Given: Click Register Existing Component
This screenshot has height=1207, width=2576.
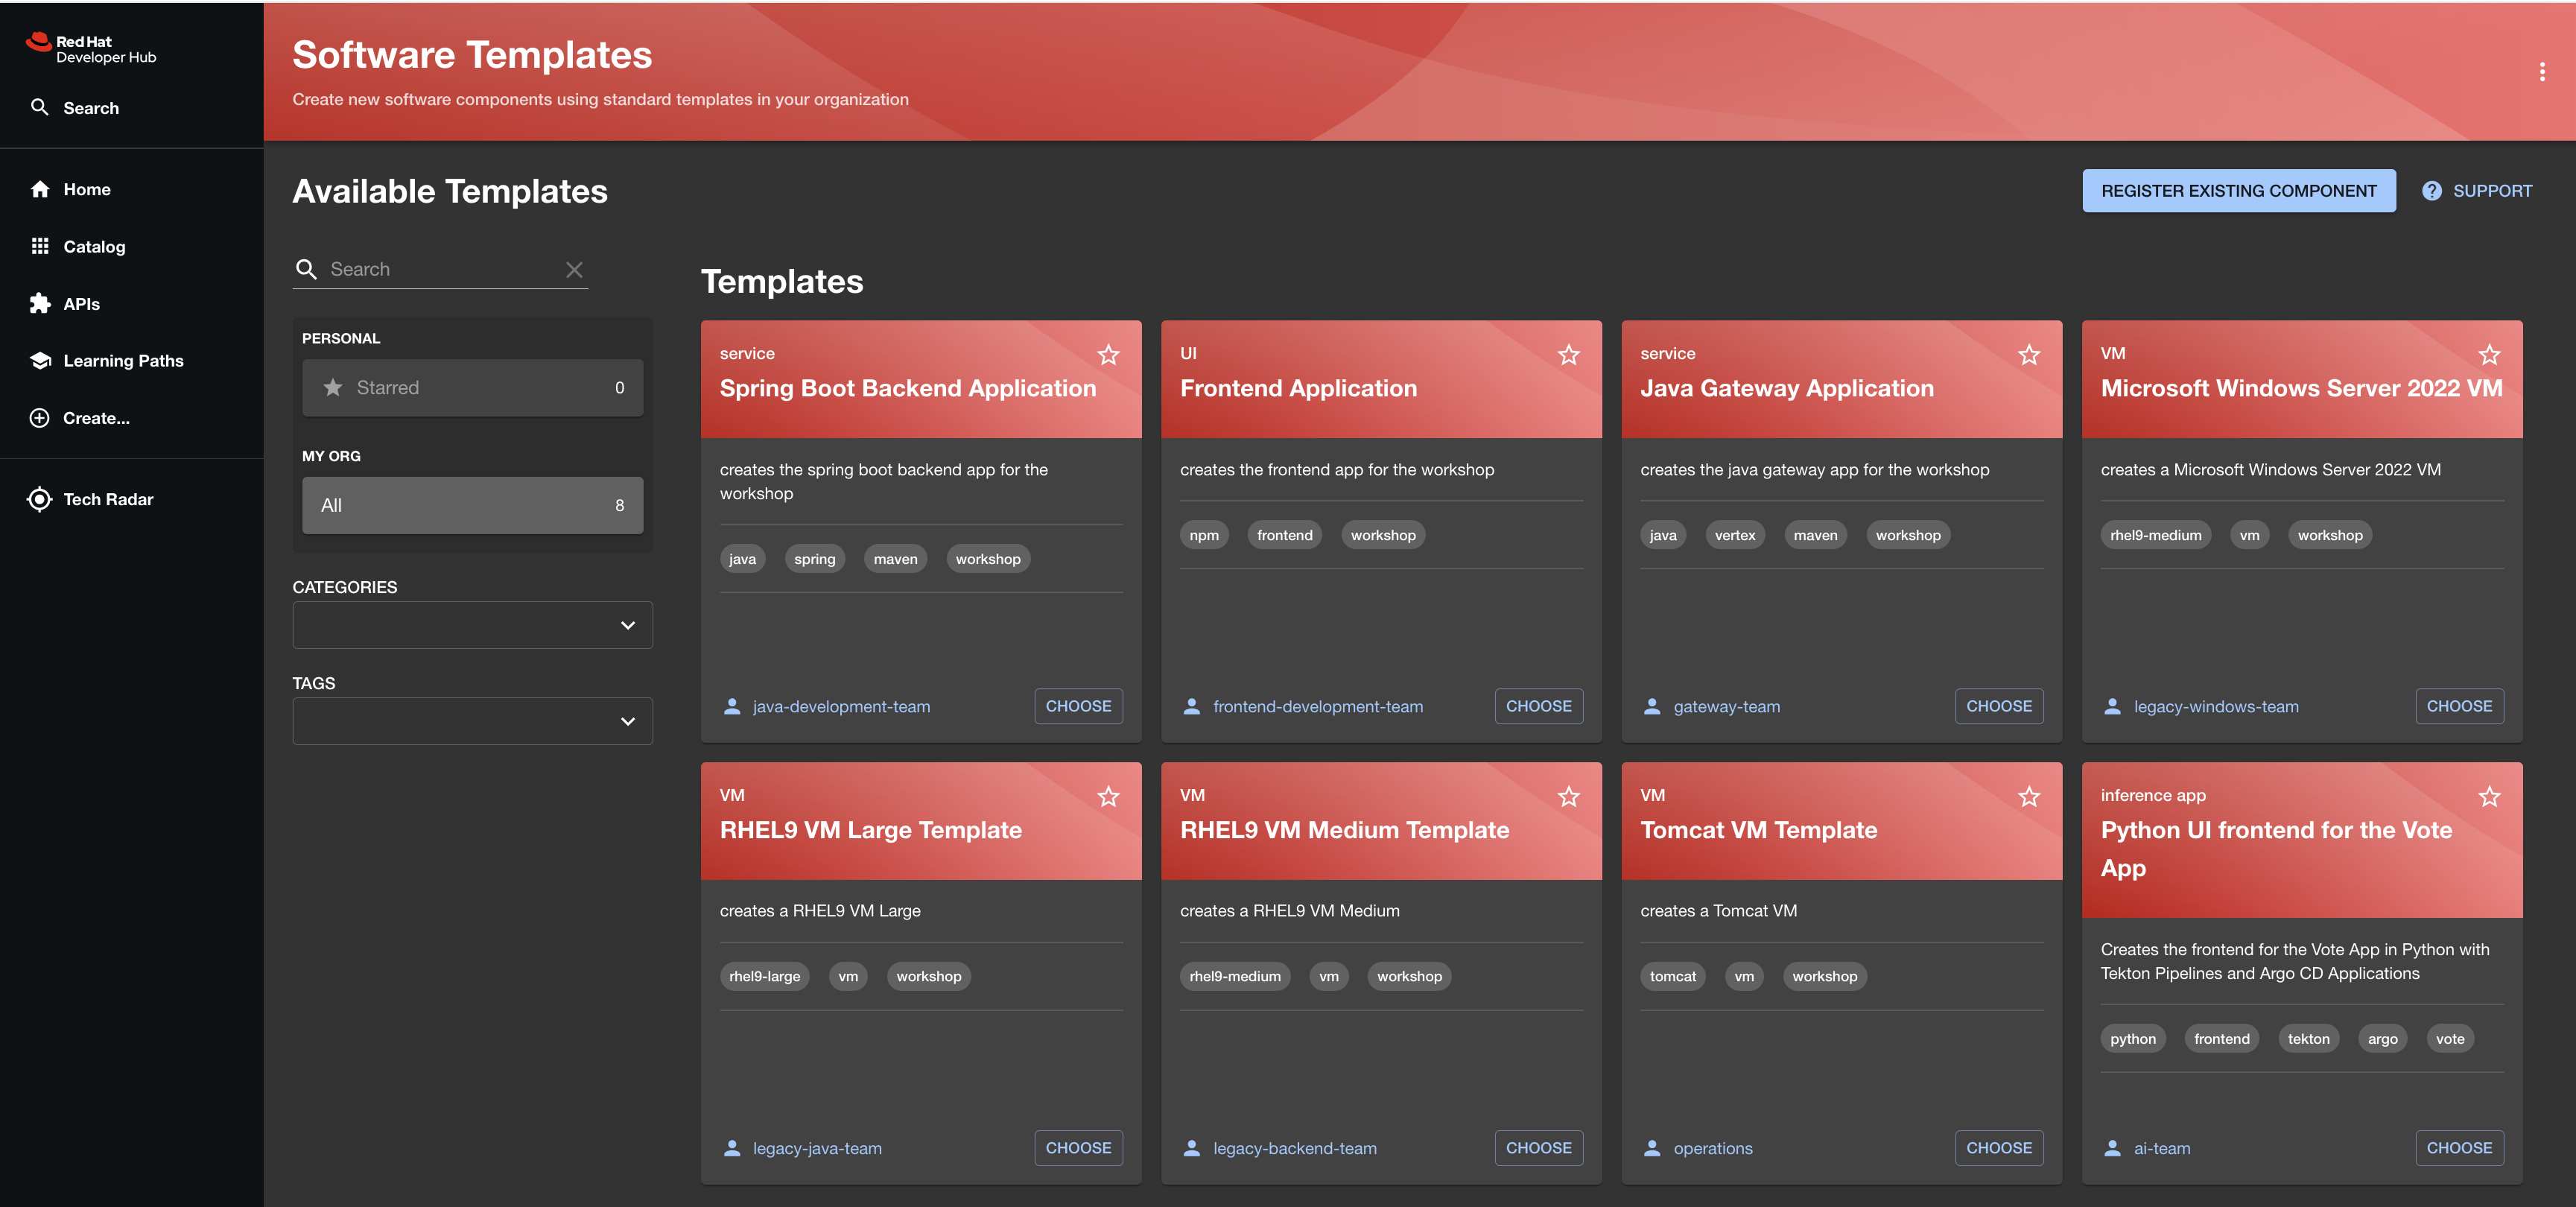Looking at the screenshot, I should (x=2239, y=190).
